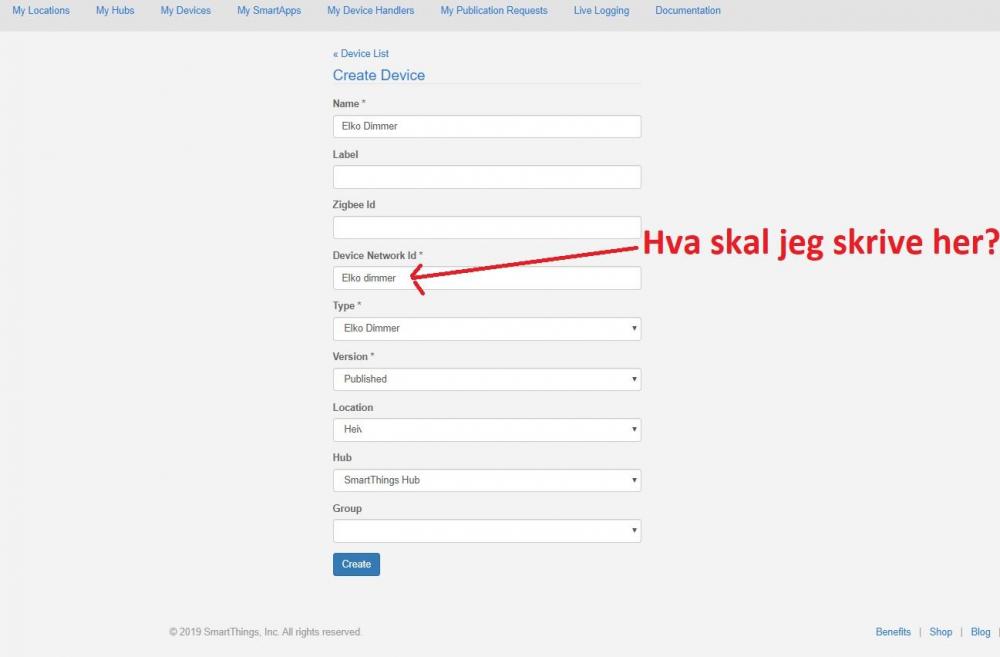This screenshot has height=657, width=1000.
Task: Open the Version dropdown showing Published
Action: (486, 379)
